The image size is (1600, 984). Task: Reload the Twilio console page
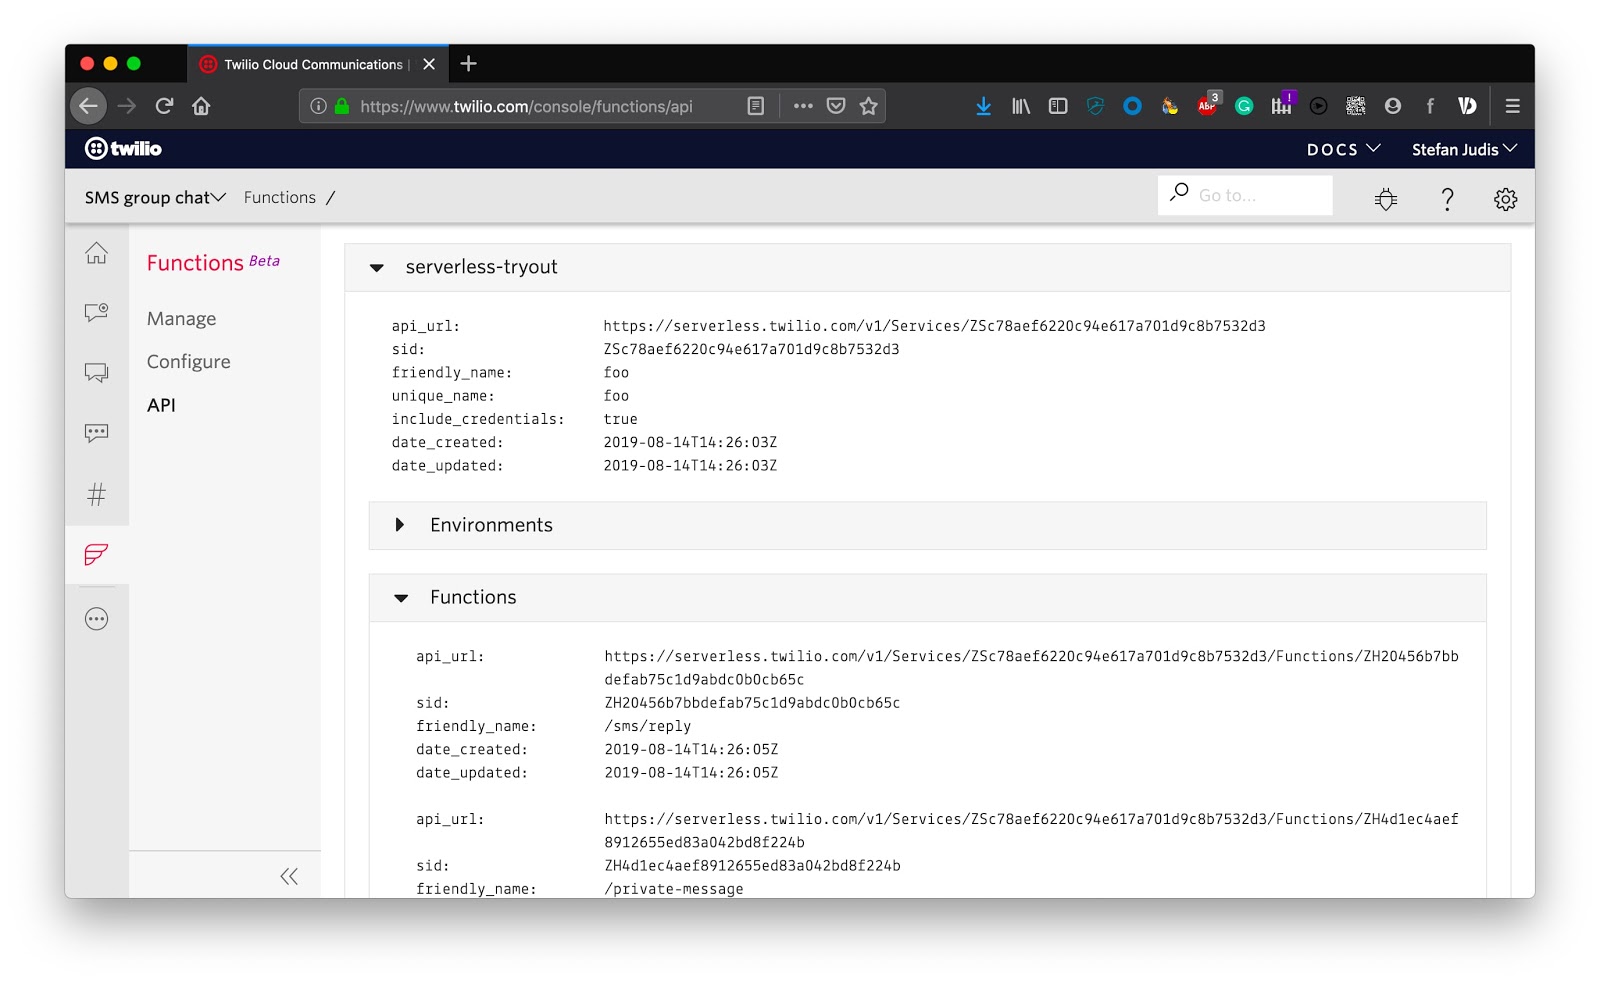pos(165,106)
